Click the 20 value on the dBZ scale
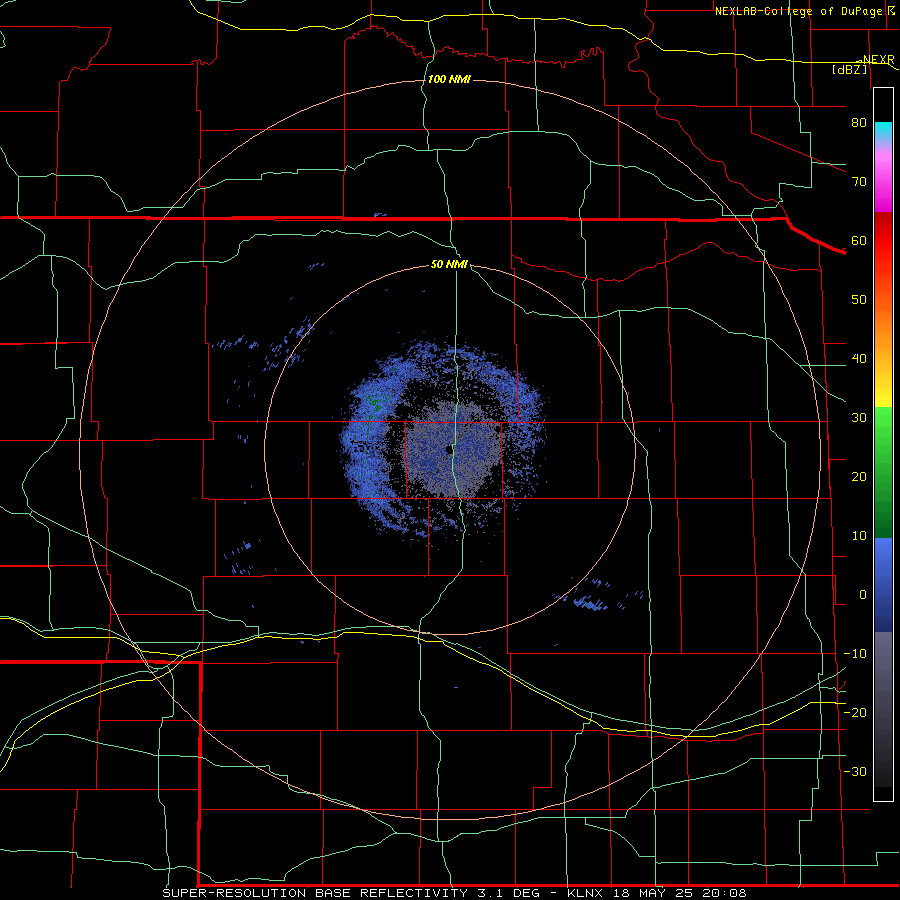Screen dimensions: 900x900 (859, 477)
